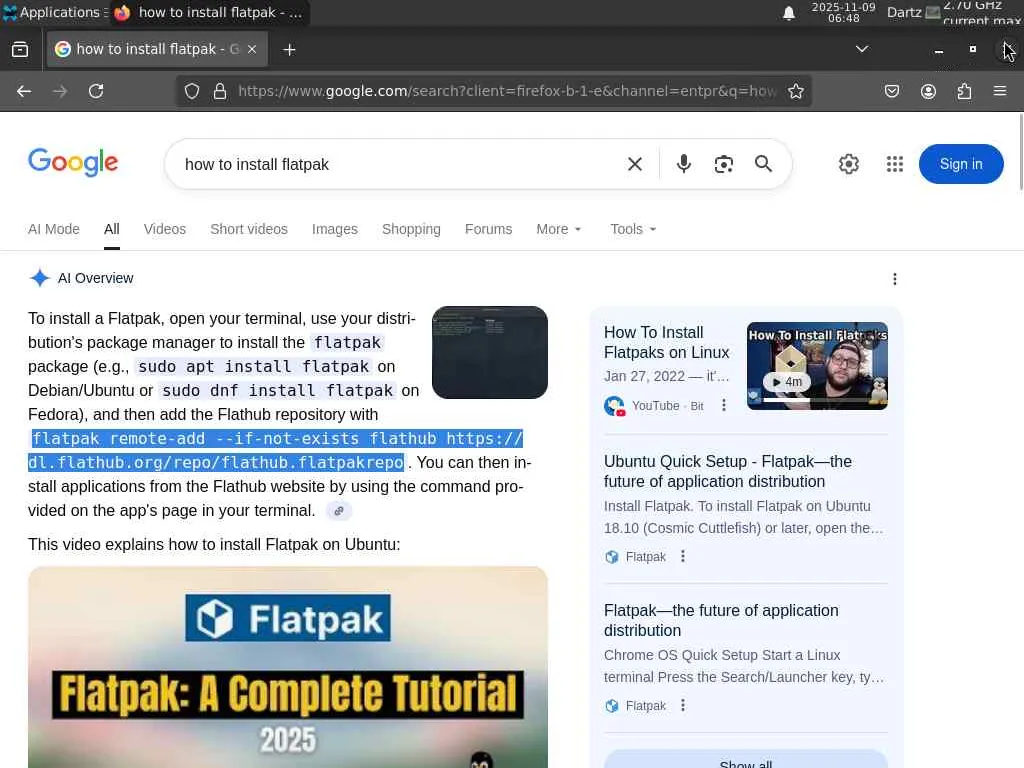The height and width of the screenshot is (768, 1024).
Task: Submit search with magnifier icon
Action: pos(763,164)
